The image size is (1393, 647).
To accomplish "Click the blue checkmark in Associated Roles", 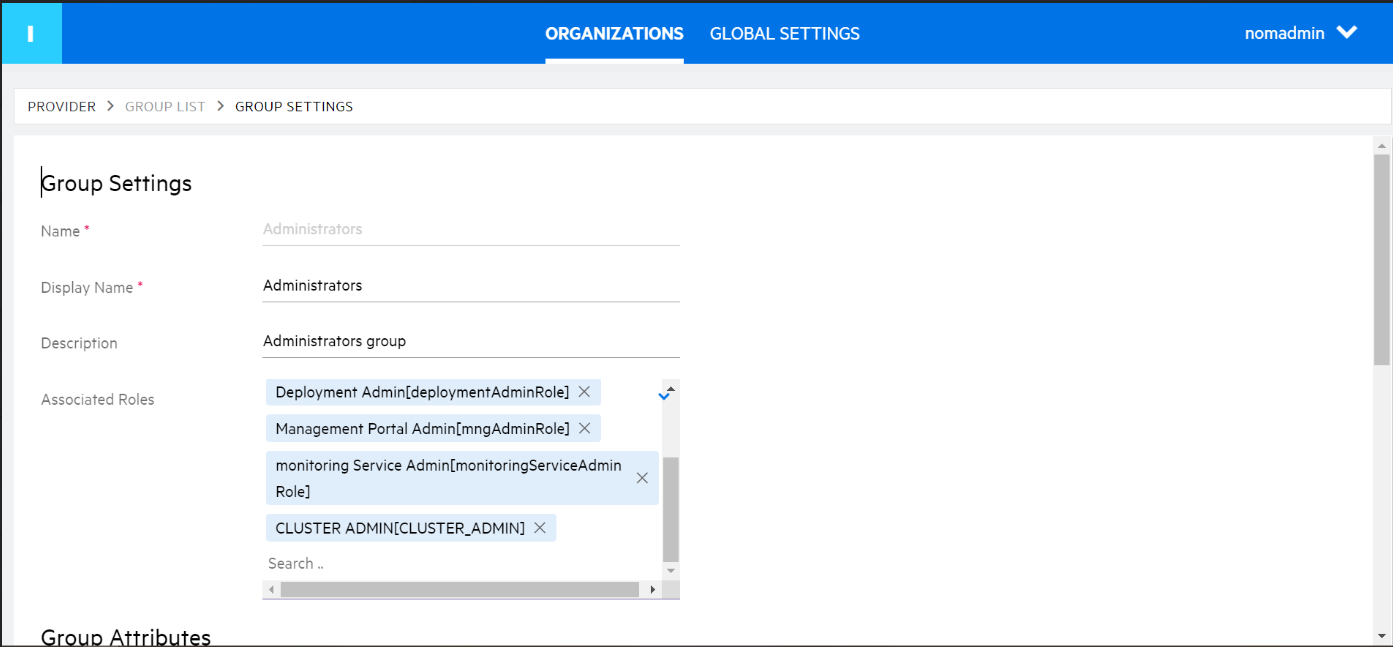I will pos(664,394).
